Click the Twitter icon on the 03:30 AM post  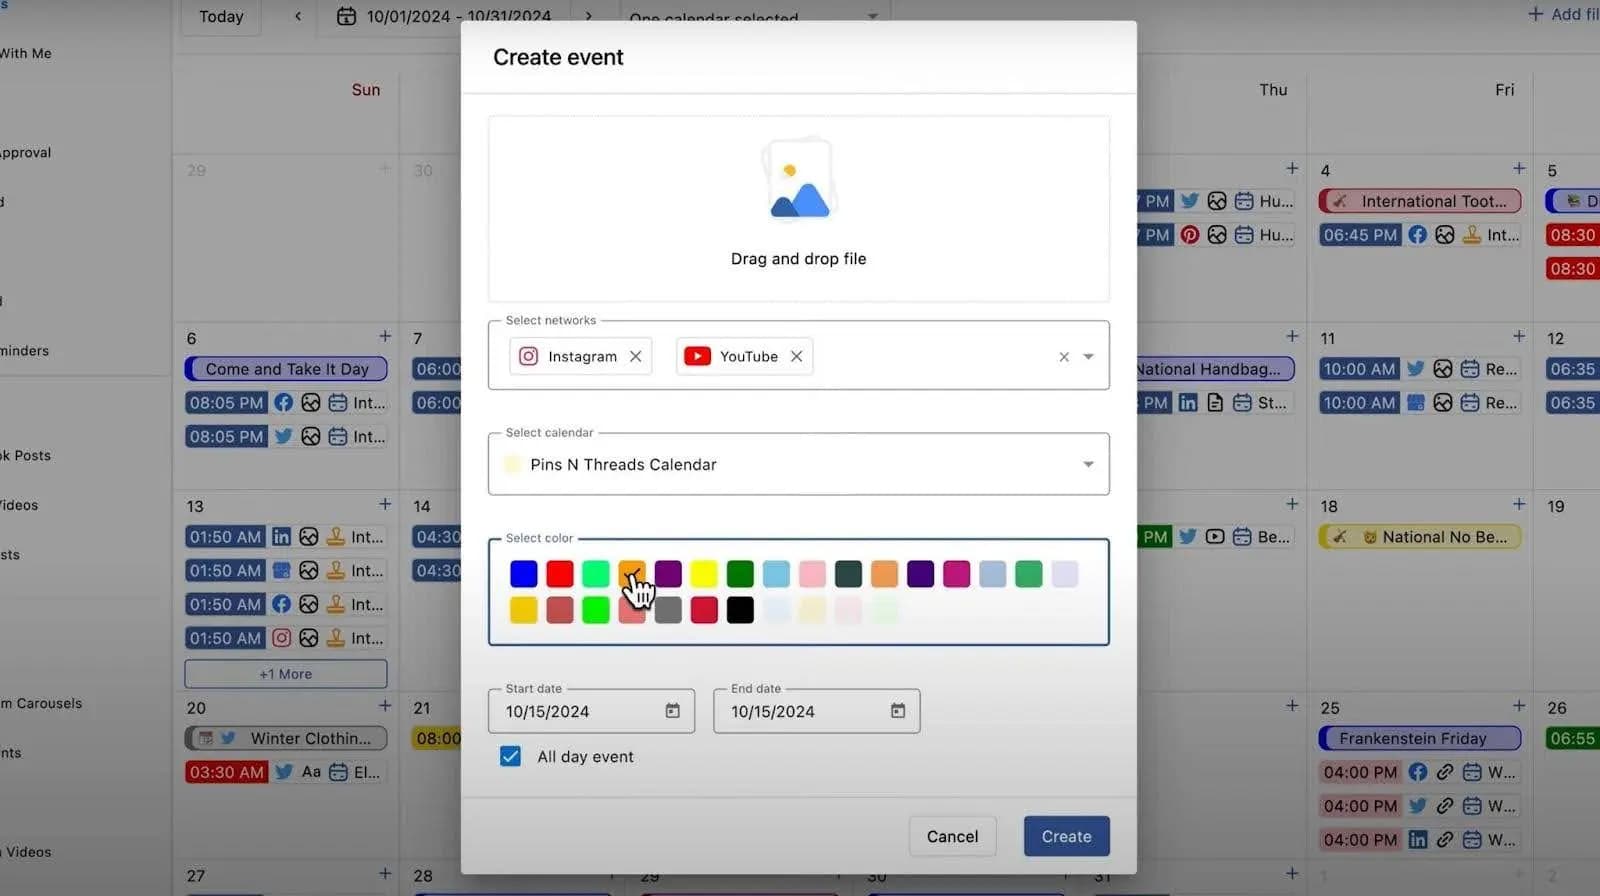point(284,772)
